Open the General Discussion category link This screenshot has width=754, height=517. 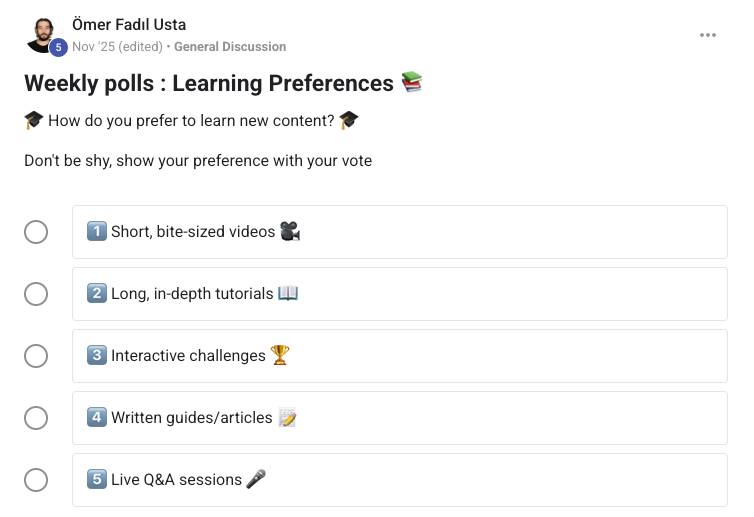click(x=230, y=47)
